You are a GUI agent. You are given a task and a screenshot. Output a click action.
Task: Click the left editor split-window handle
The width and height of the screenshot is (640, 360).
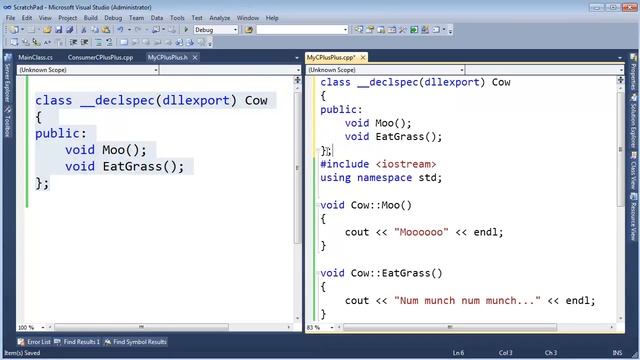297,80
